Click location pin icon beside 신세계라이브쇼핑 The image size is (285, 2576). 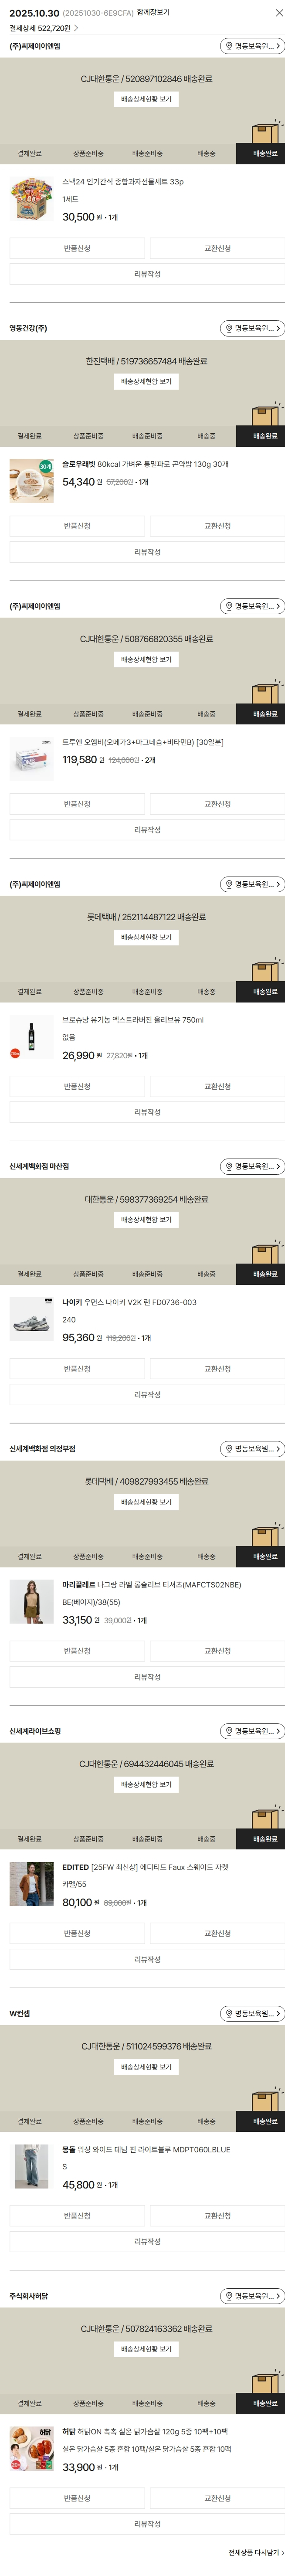tap(228, 1731)
